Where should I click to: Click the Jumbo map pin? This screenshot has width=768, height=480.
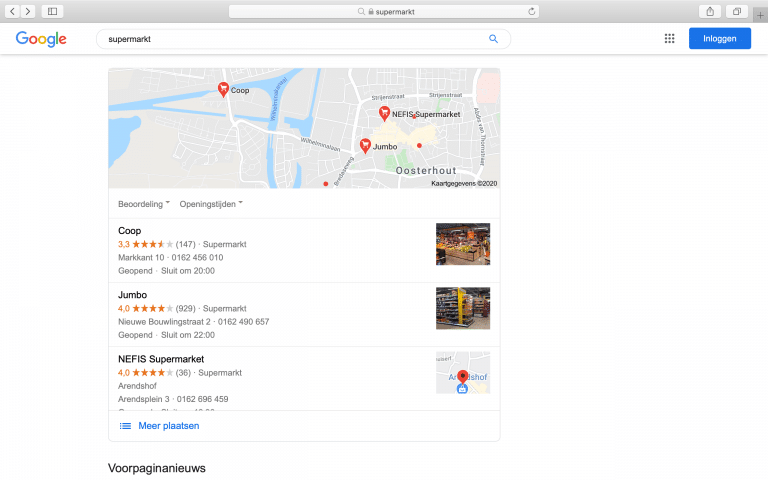(x=366, y=145)
